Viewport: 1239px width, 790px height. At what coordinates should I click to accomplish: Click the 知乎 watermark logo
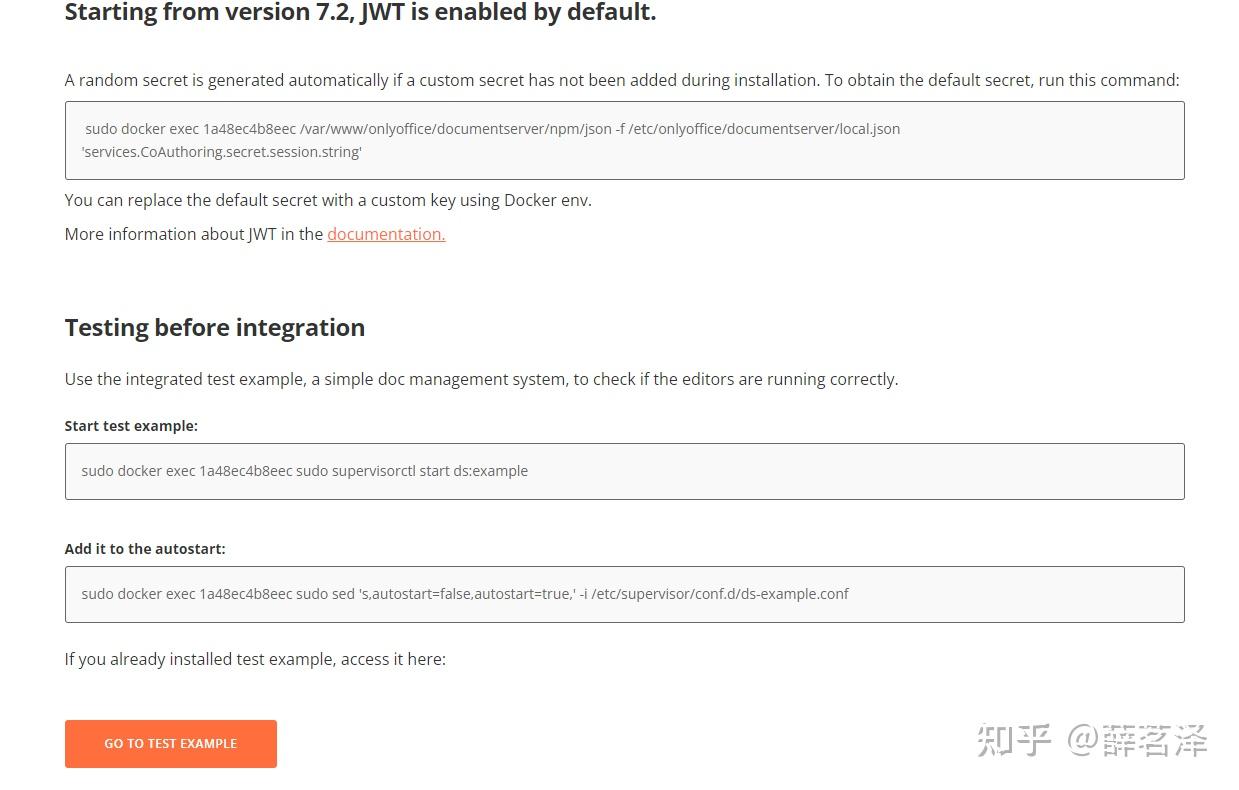pyautogui.click(x=1014, y=741)
